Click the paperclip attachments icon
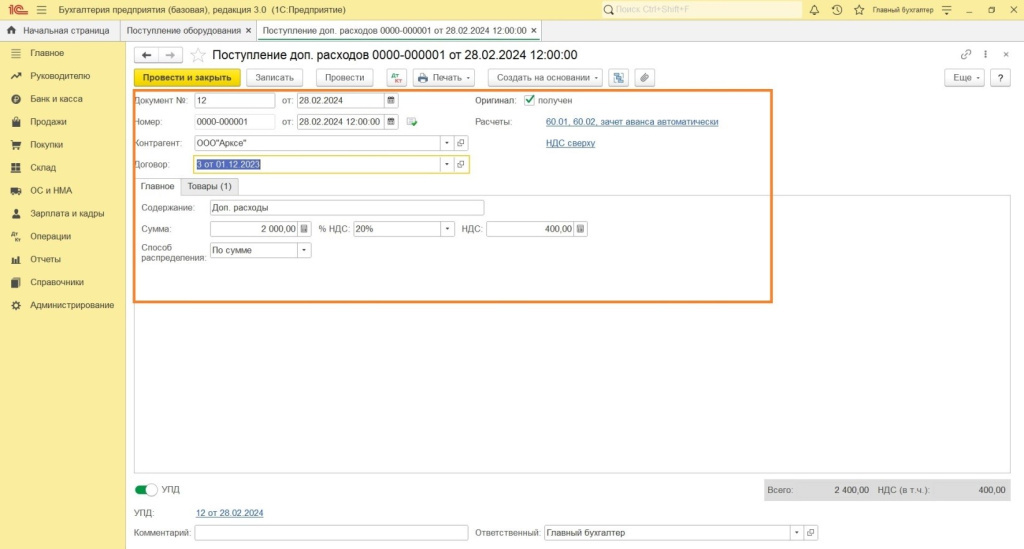Viewport: 1024px width, 549px height. point(645,77)
